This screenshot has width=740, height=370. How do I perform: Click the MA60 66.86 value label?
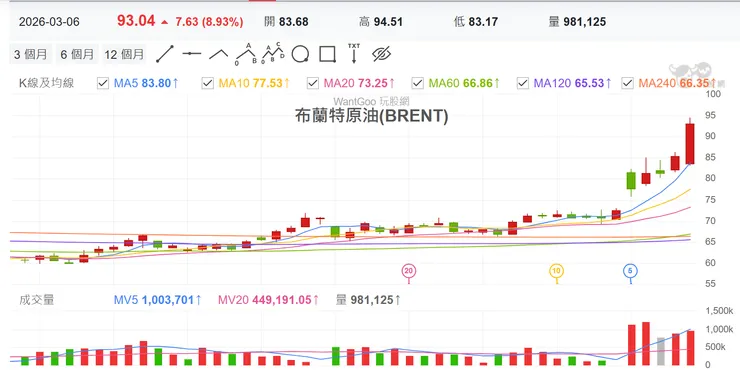[464, 84]
